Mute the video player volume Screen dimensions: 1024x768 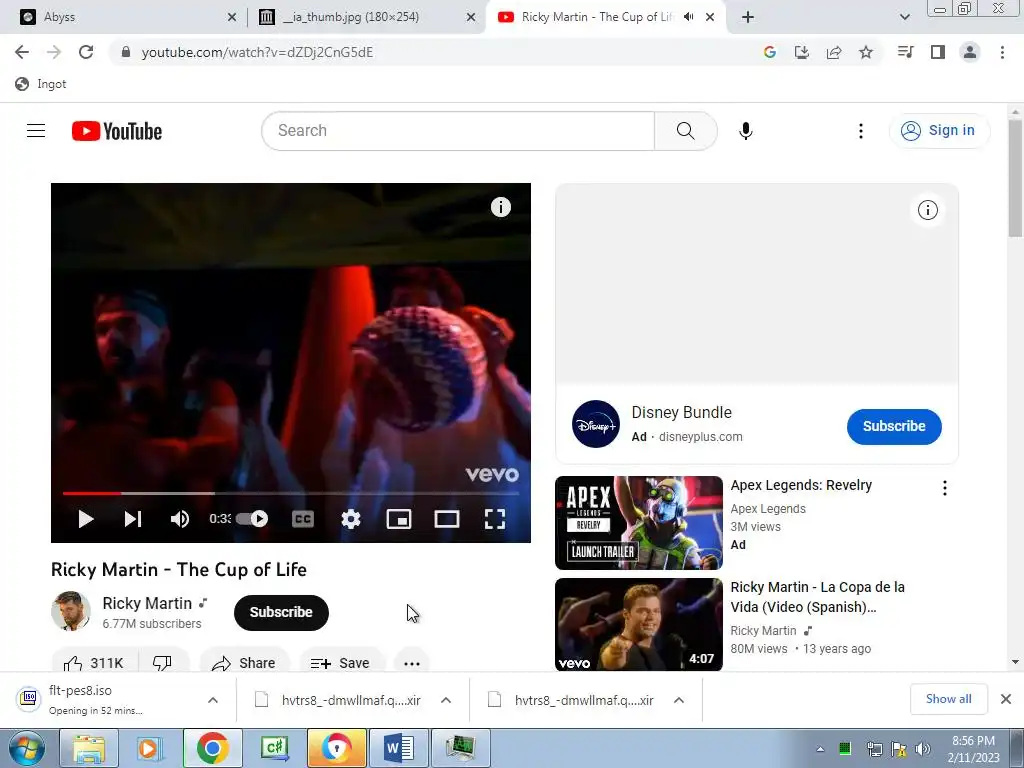(x=180, y=519)
